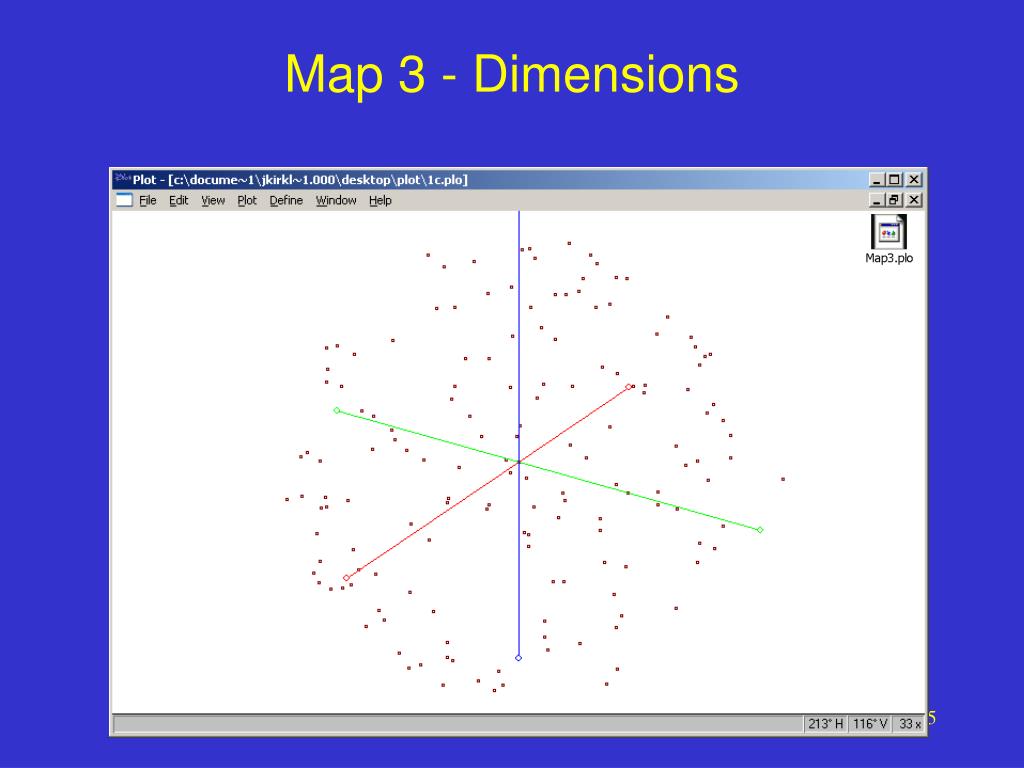Image resolution: width=1024 pixels, height=768 pixels.
Task: Click the green axis right endpoint marker
Action: [760, 530]
